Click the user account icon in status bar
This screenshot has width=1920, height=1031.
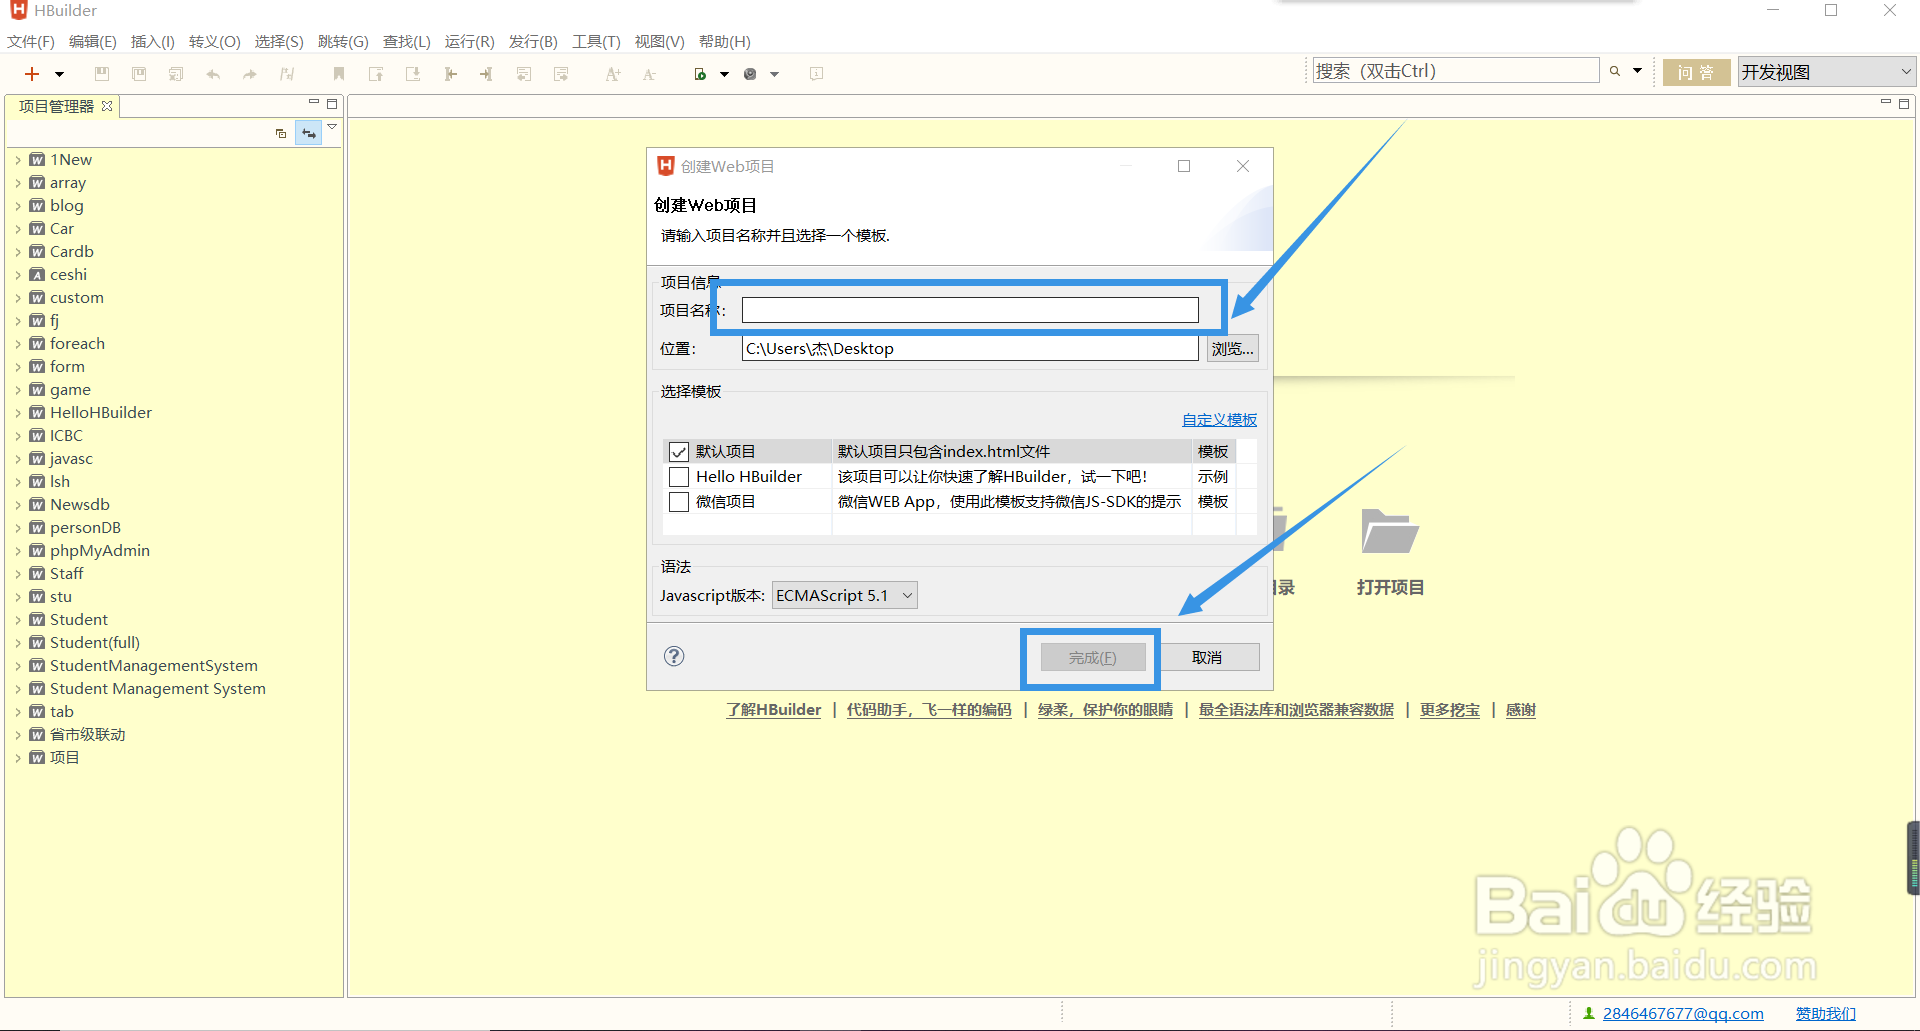(x=1588, y=1014)
